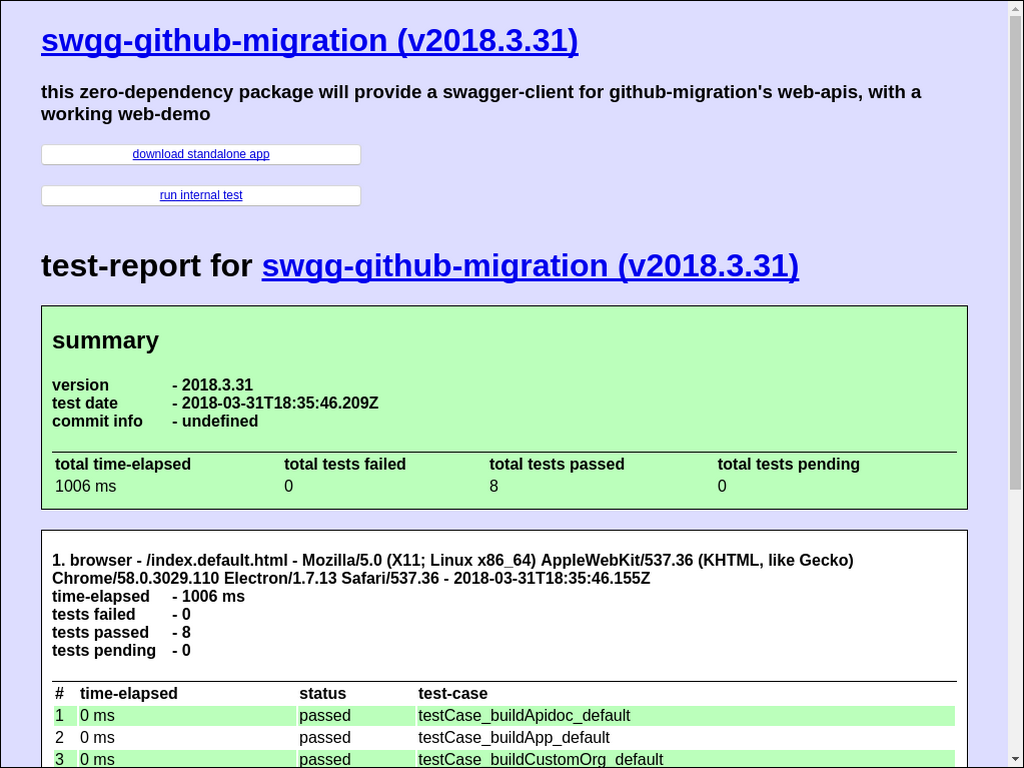
Task: Click the tests pending label in browser section
Action: [x=104, y=650]
